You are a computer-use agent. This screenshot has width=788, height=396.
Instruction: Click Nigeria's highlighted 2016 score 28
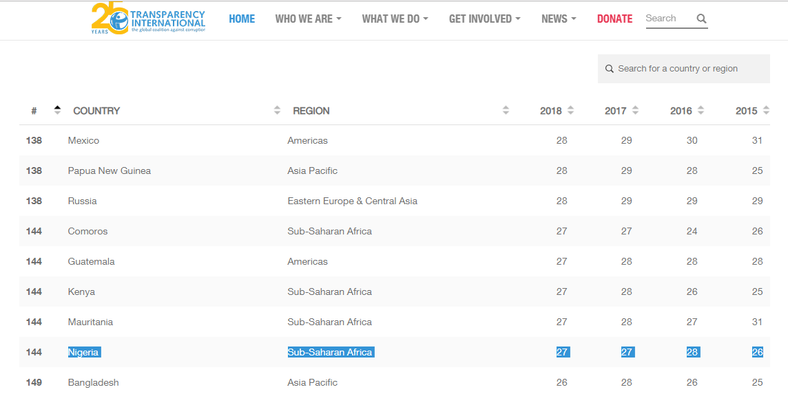click(x=693, y=352)
